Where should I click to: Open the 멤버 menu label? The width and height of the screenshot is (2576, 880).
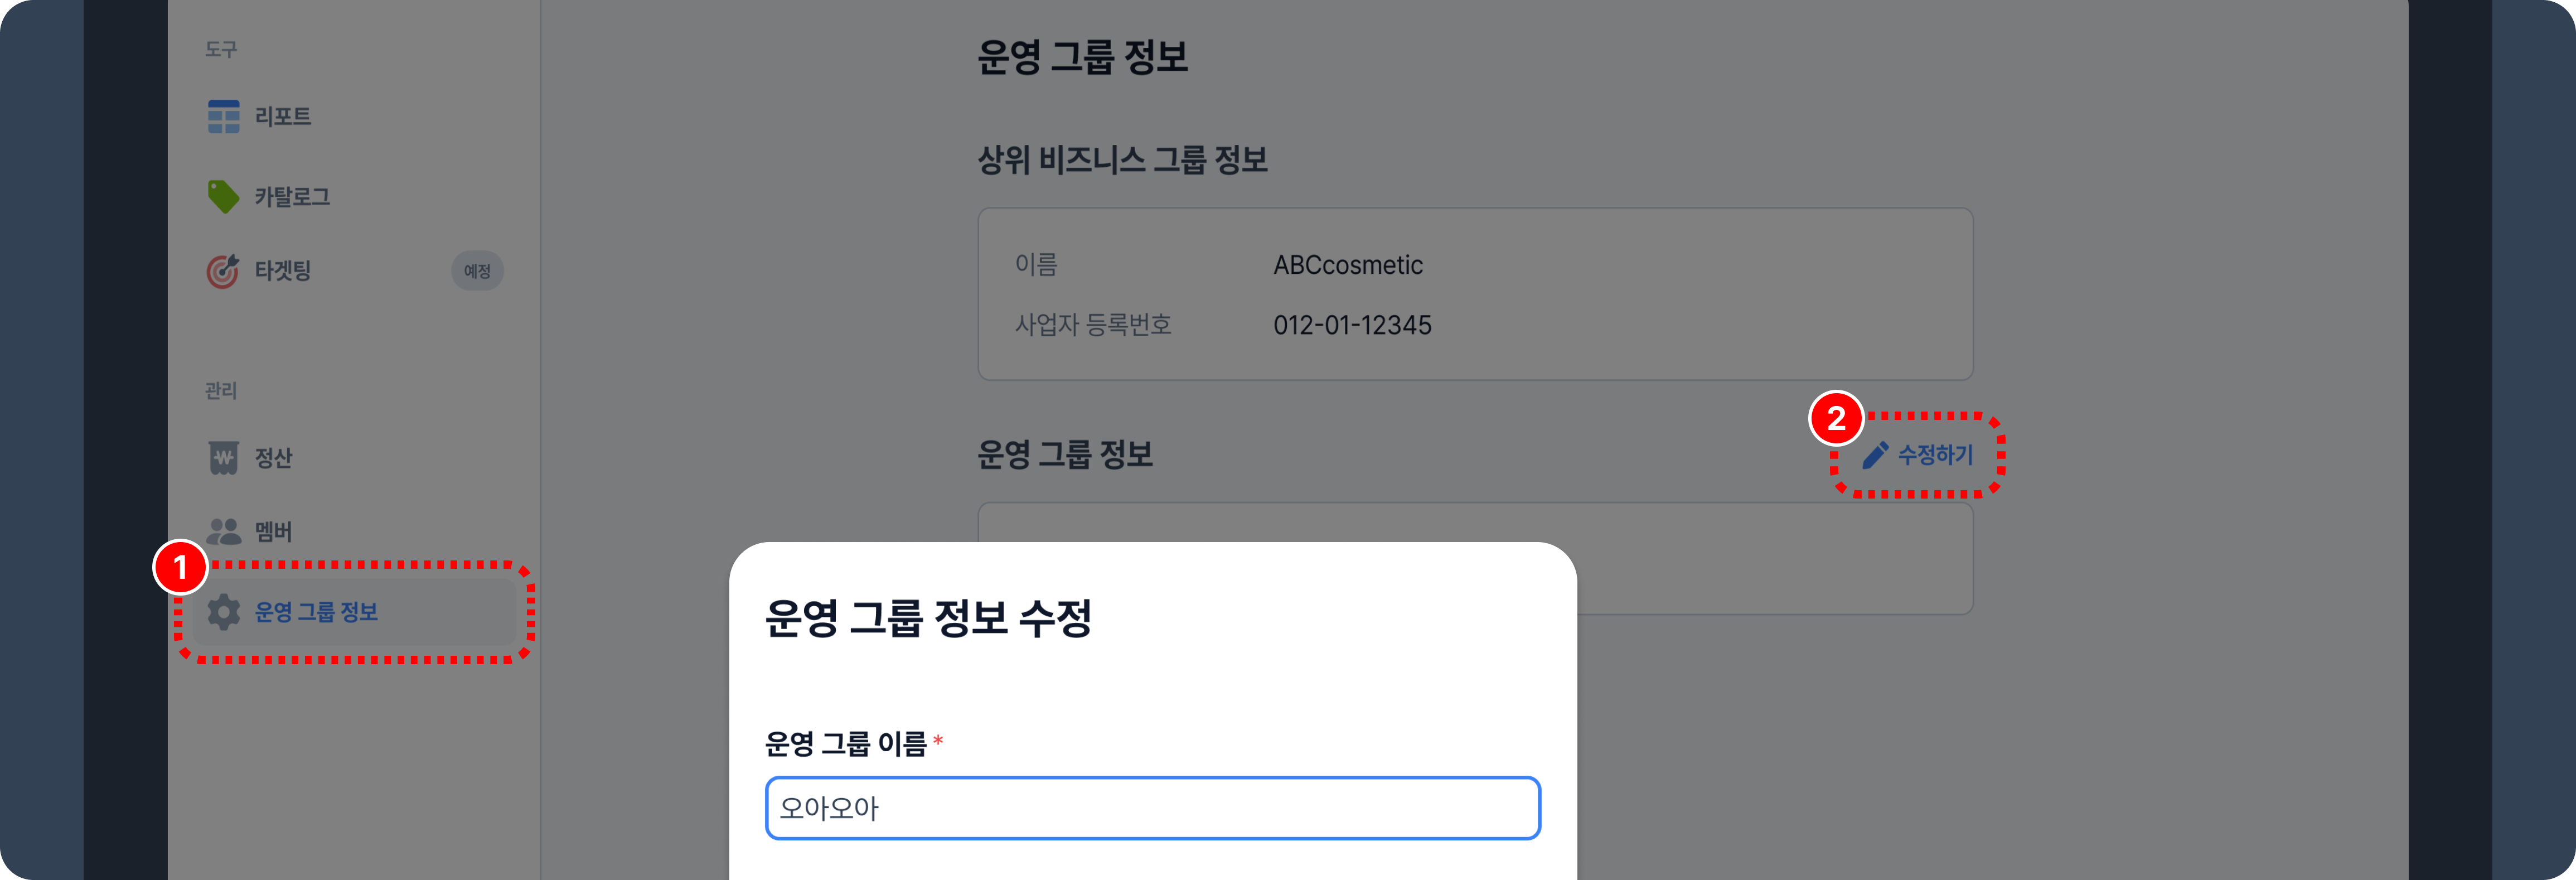click(x=273, y=532)
